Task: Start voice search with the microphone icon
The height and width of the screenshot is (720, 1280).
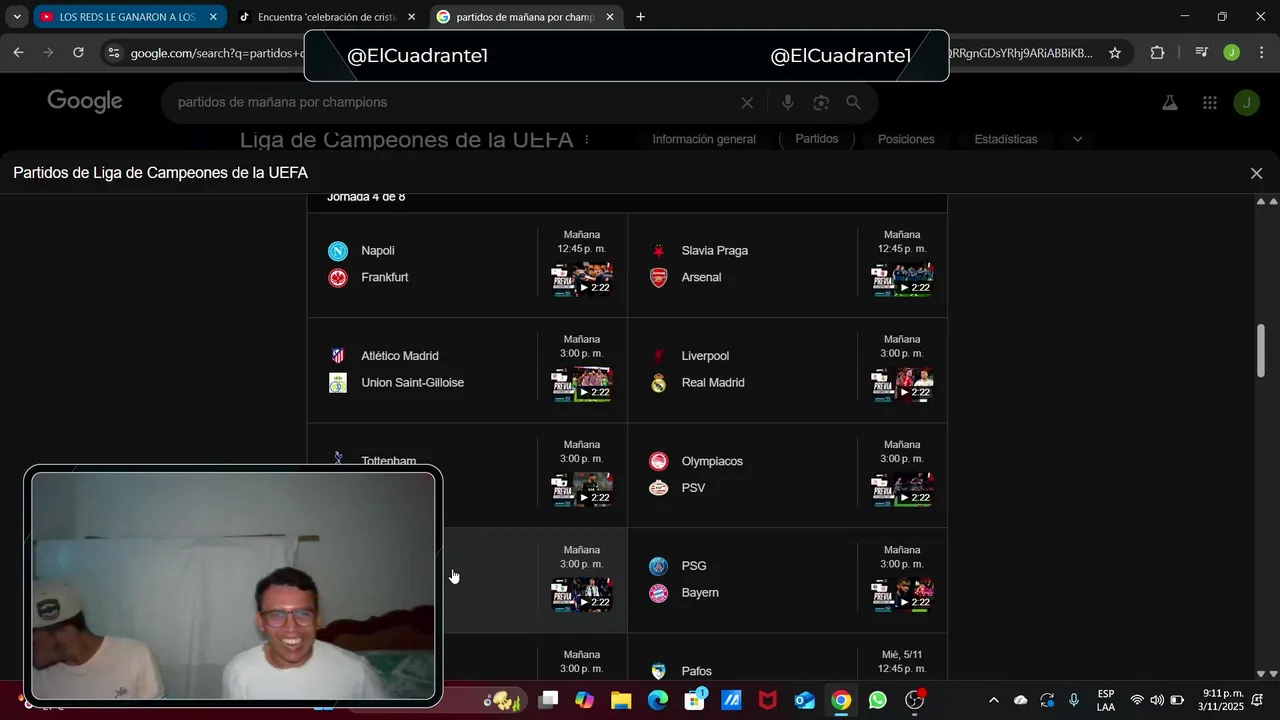Action: coord(788,102)
